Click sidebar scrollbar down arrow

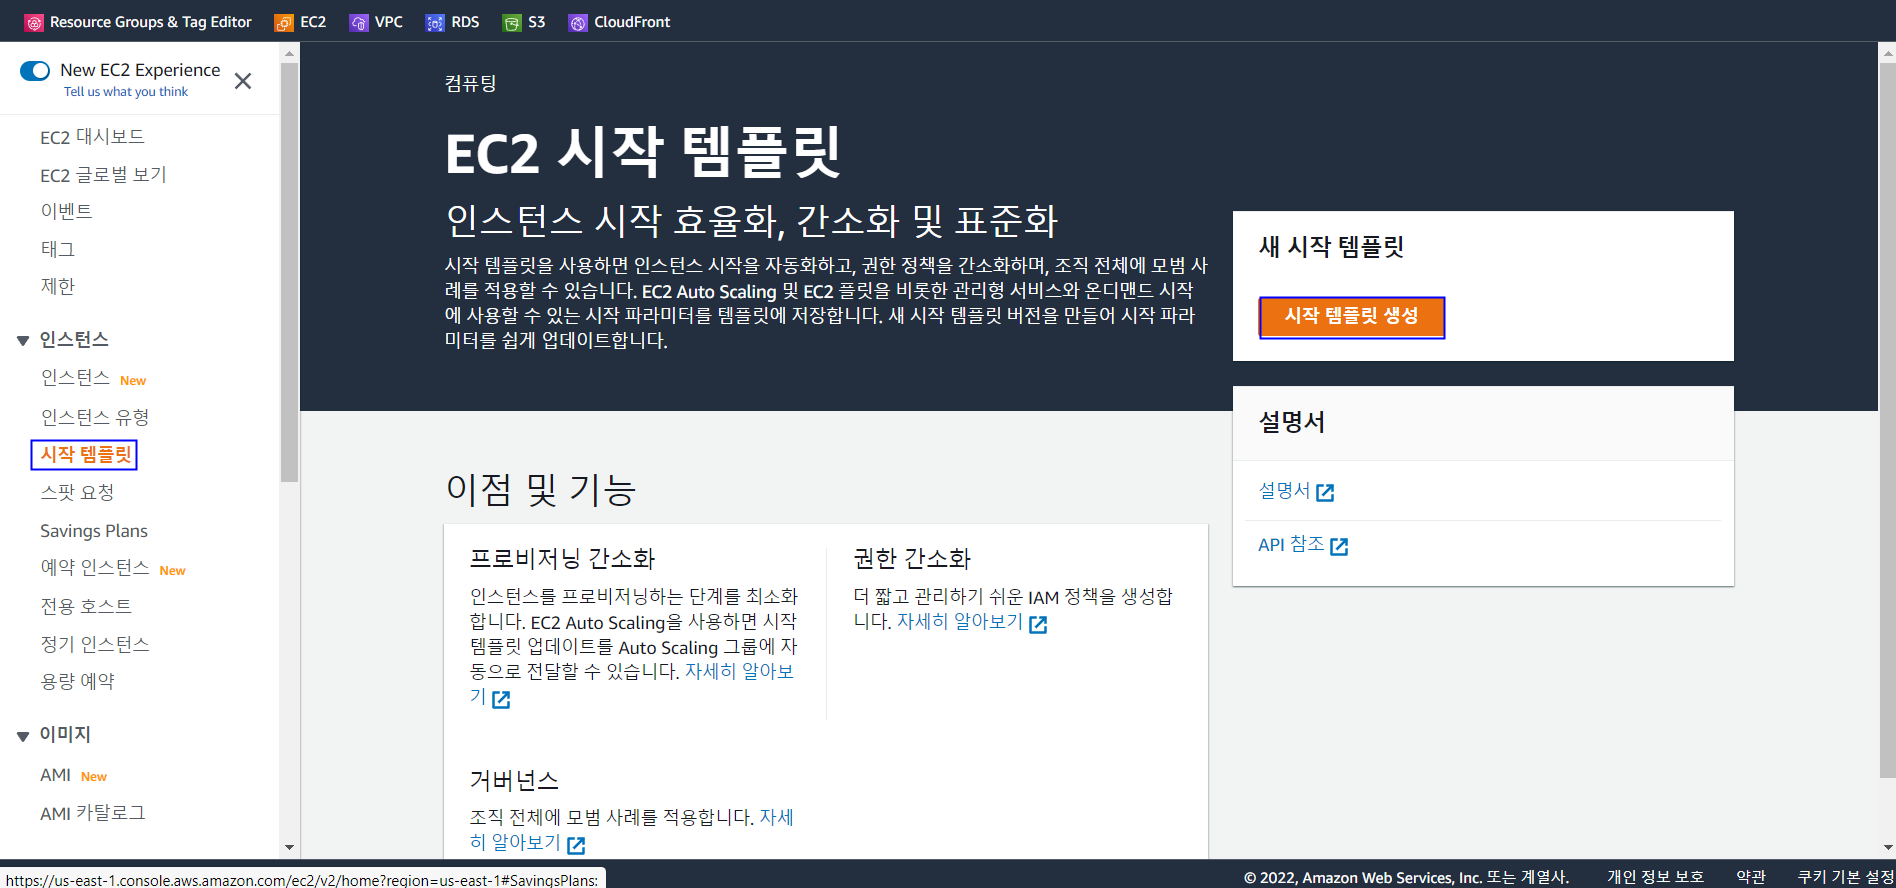pyautogui.click(x=290, y=848)
